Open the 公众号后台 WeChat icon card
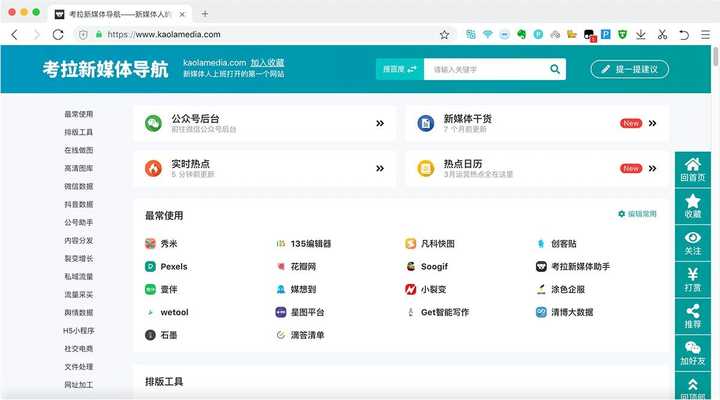The height and width of the screenshot is (400, 720). 153,123
